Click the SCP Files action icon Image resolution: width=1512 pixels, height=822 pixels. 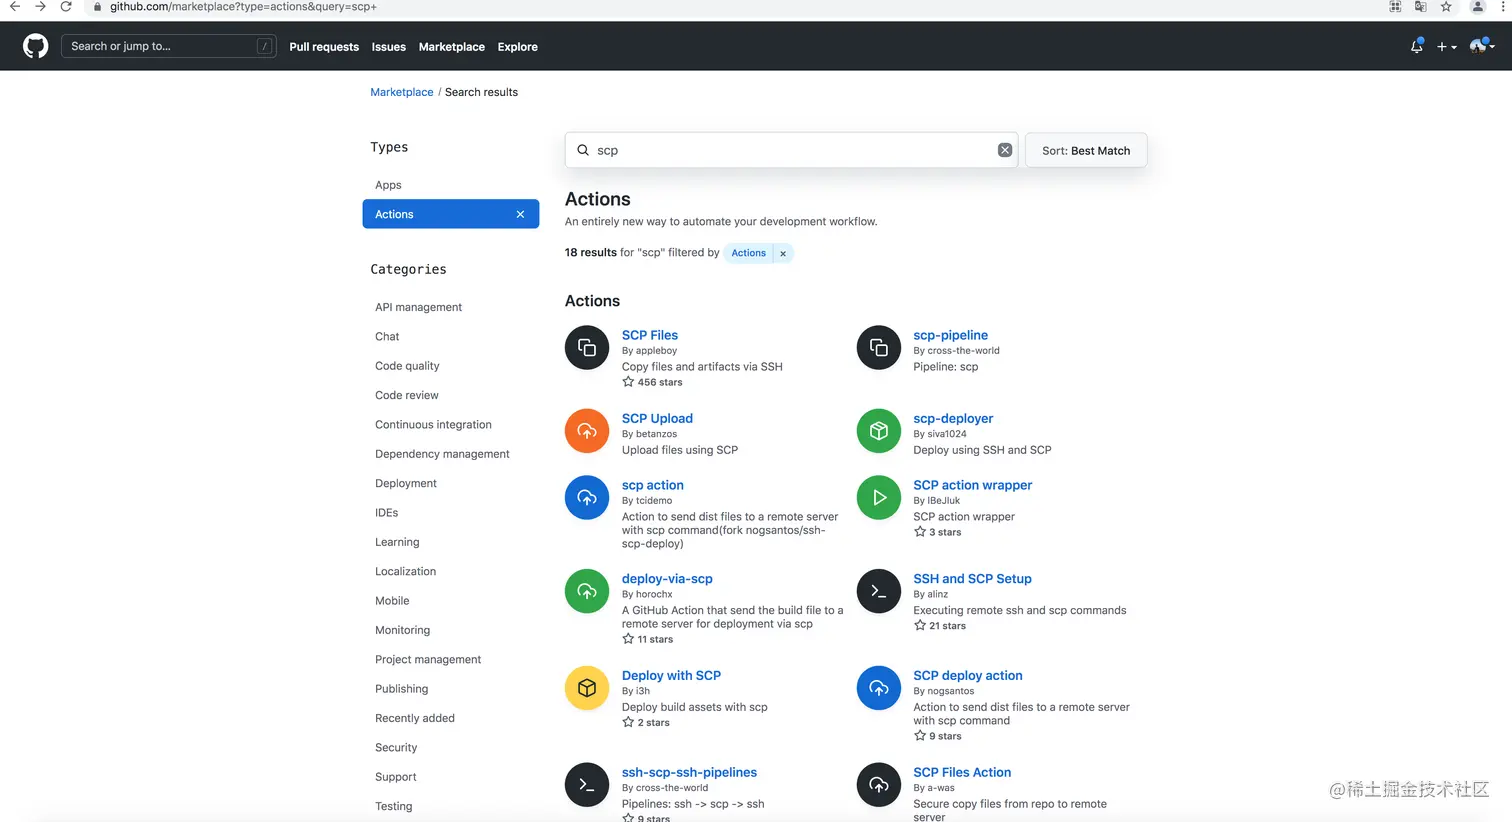(587, 347)
